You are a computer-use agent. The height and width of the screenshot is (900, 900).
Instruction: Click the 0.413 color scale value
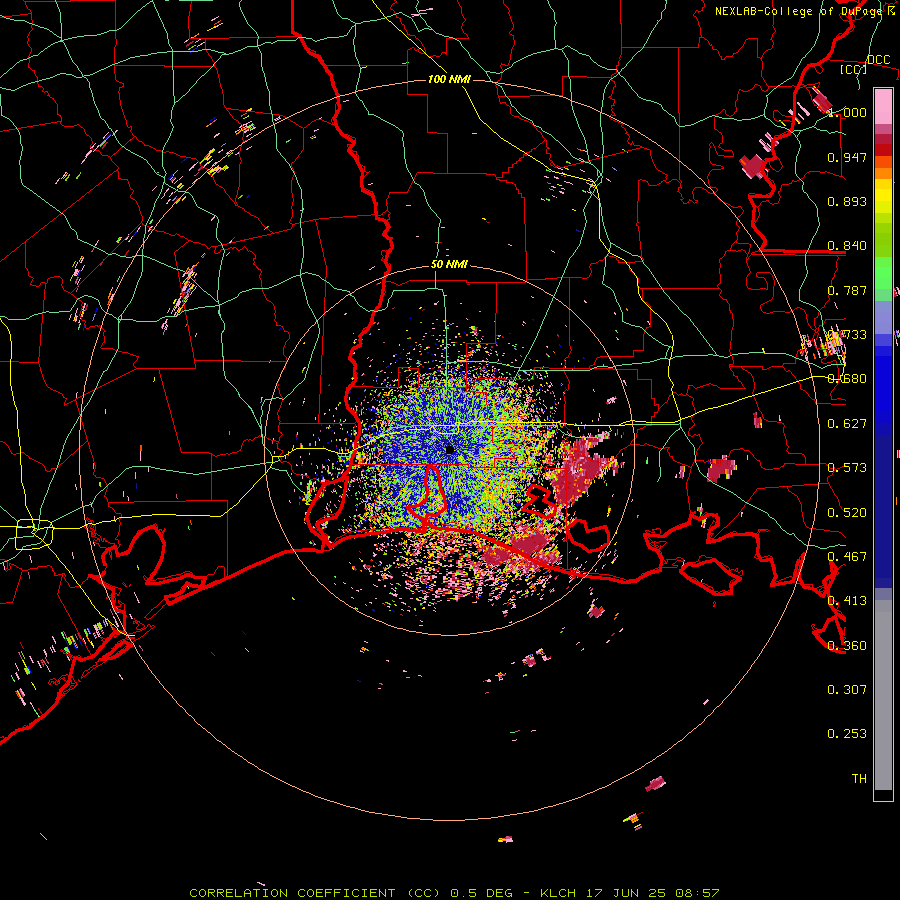pyautogui.click(x=847, y=601)
